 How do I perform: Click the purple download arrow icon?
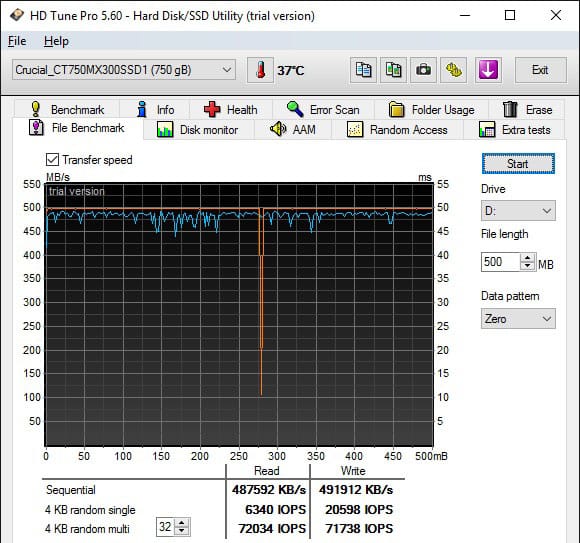coord(488,70)
